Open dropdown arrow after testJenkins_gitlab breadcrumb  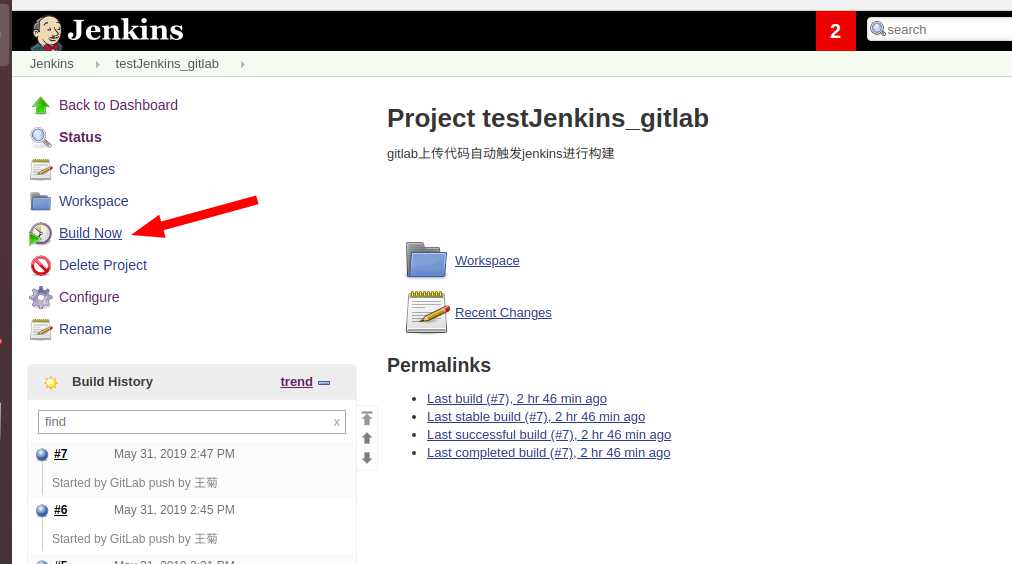(242, 65)
